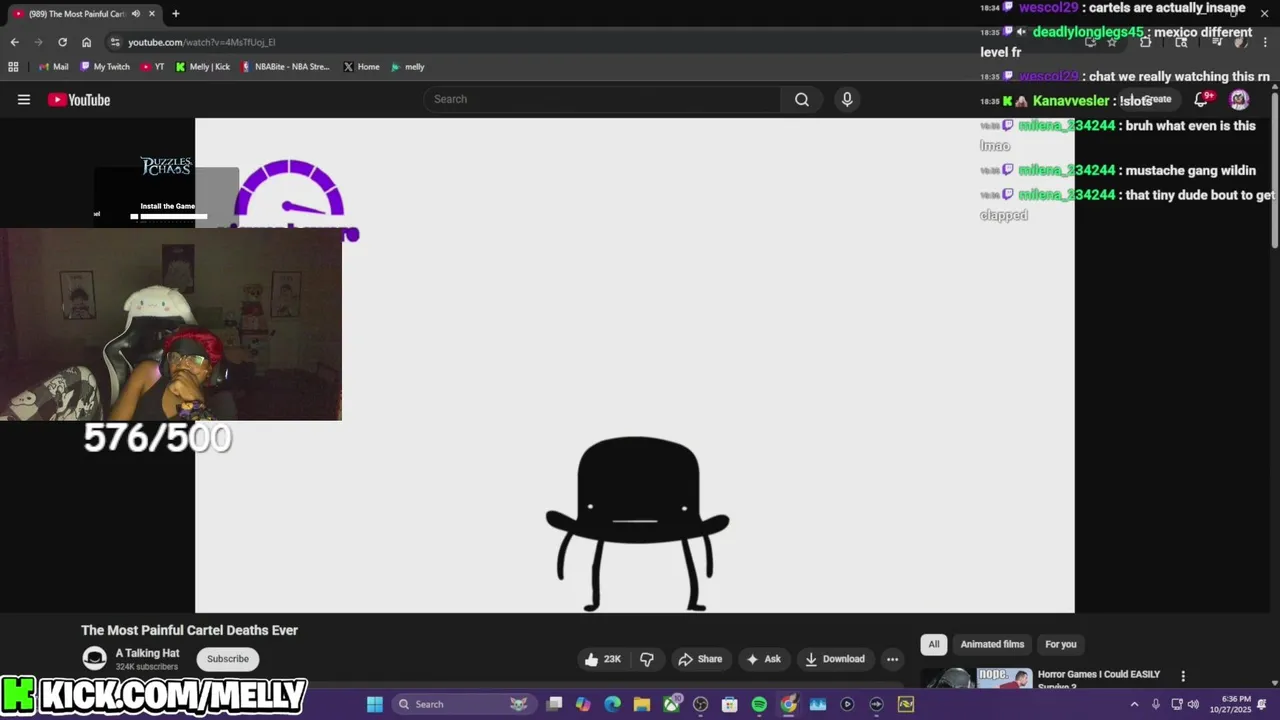Image resolution: width=1280 pixels, height=720 pixels.
Task: Click the YouTube search field
Action: pos(603,99)
